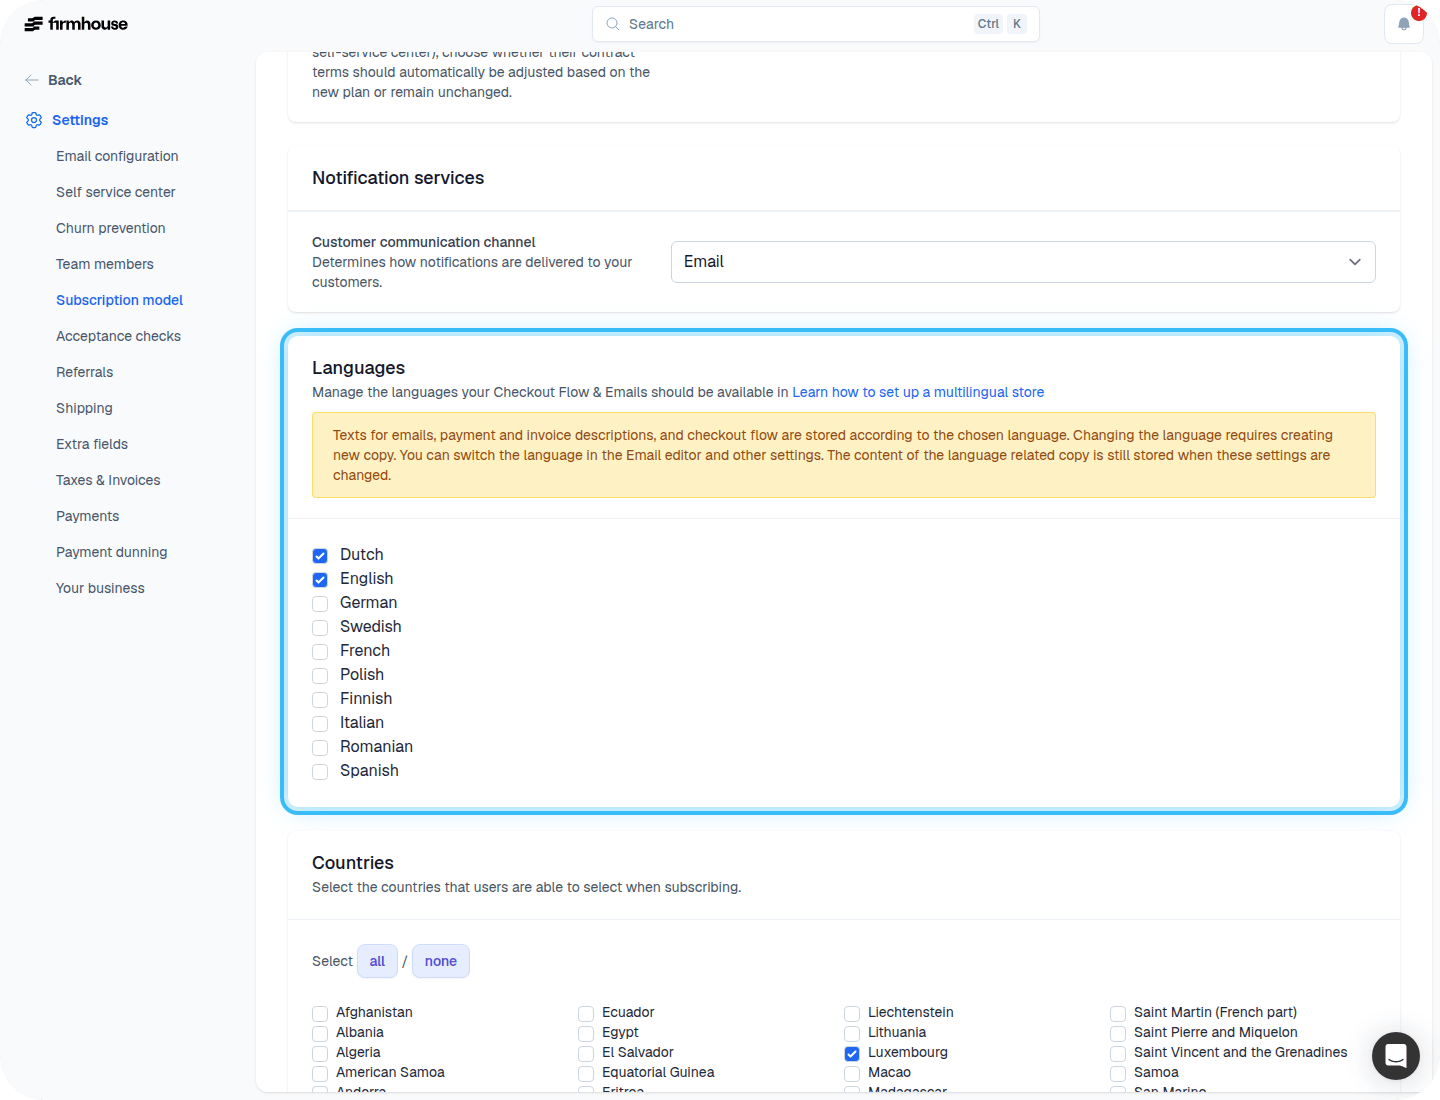Select all countries button

(377, 961)
